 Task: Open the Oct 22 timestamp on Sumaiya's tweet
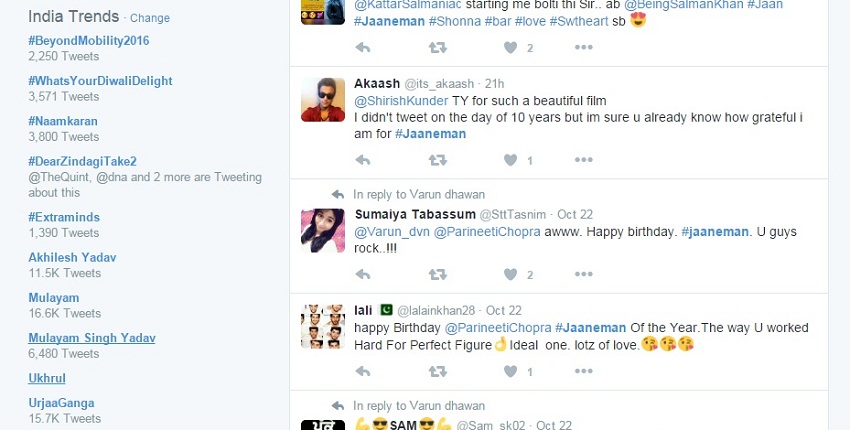576,214
